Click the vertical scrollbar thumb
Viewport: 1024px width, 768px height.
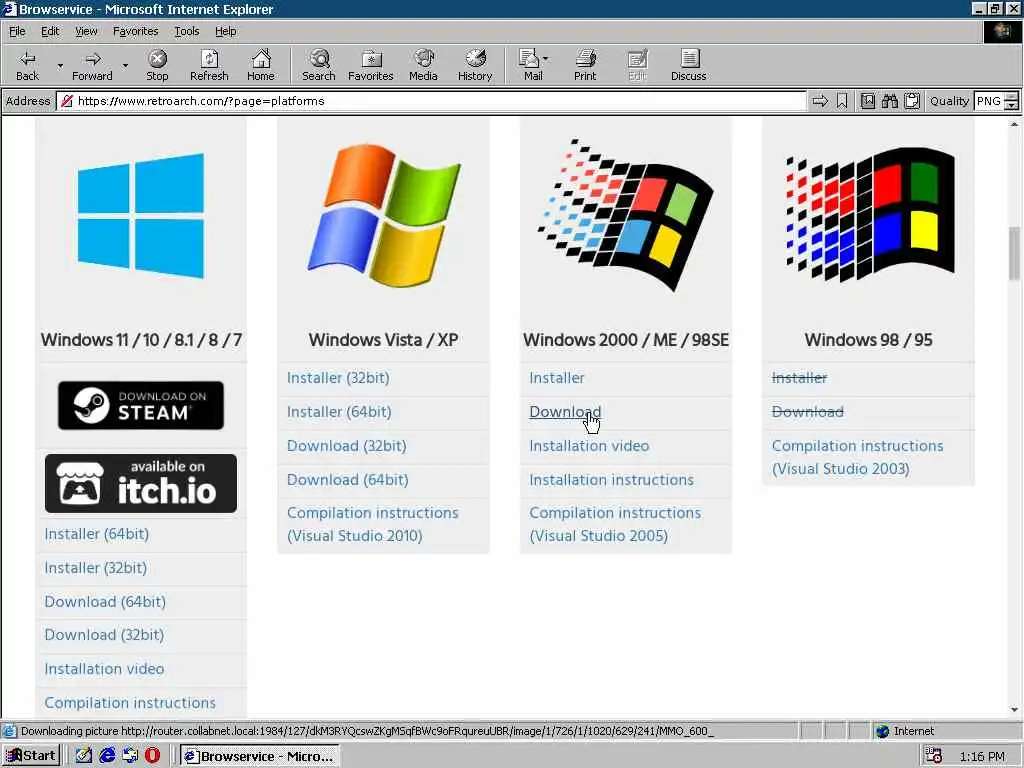[x=1014, y=253]
